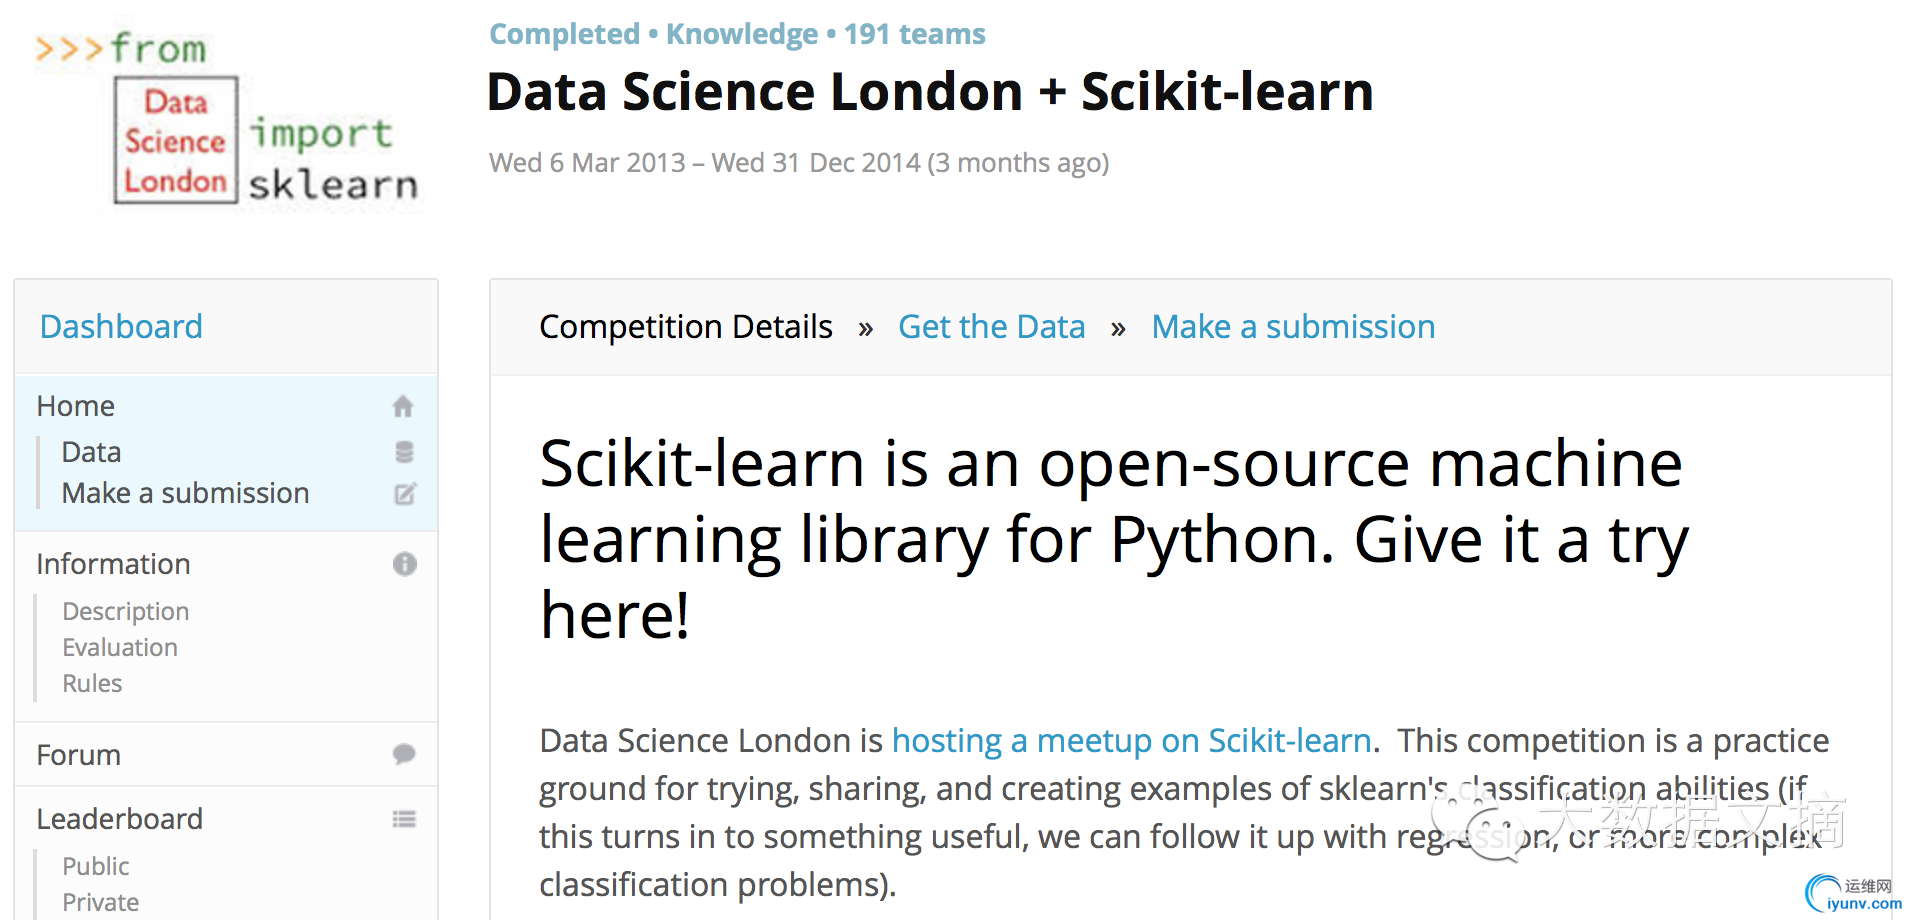The height and width of the screenshot is (920, 1908).
Task: Open the Forum section
Action: pyautogui.click(x=79, y=755)
